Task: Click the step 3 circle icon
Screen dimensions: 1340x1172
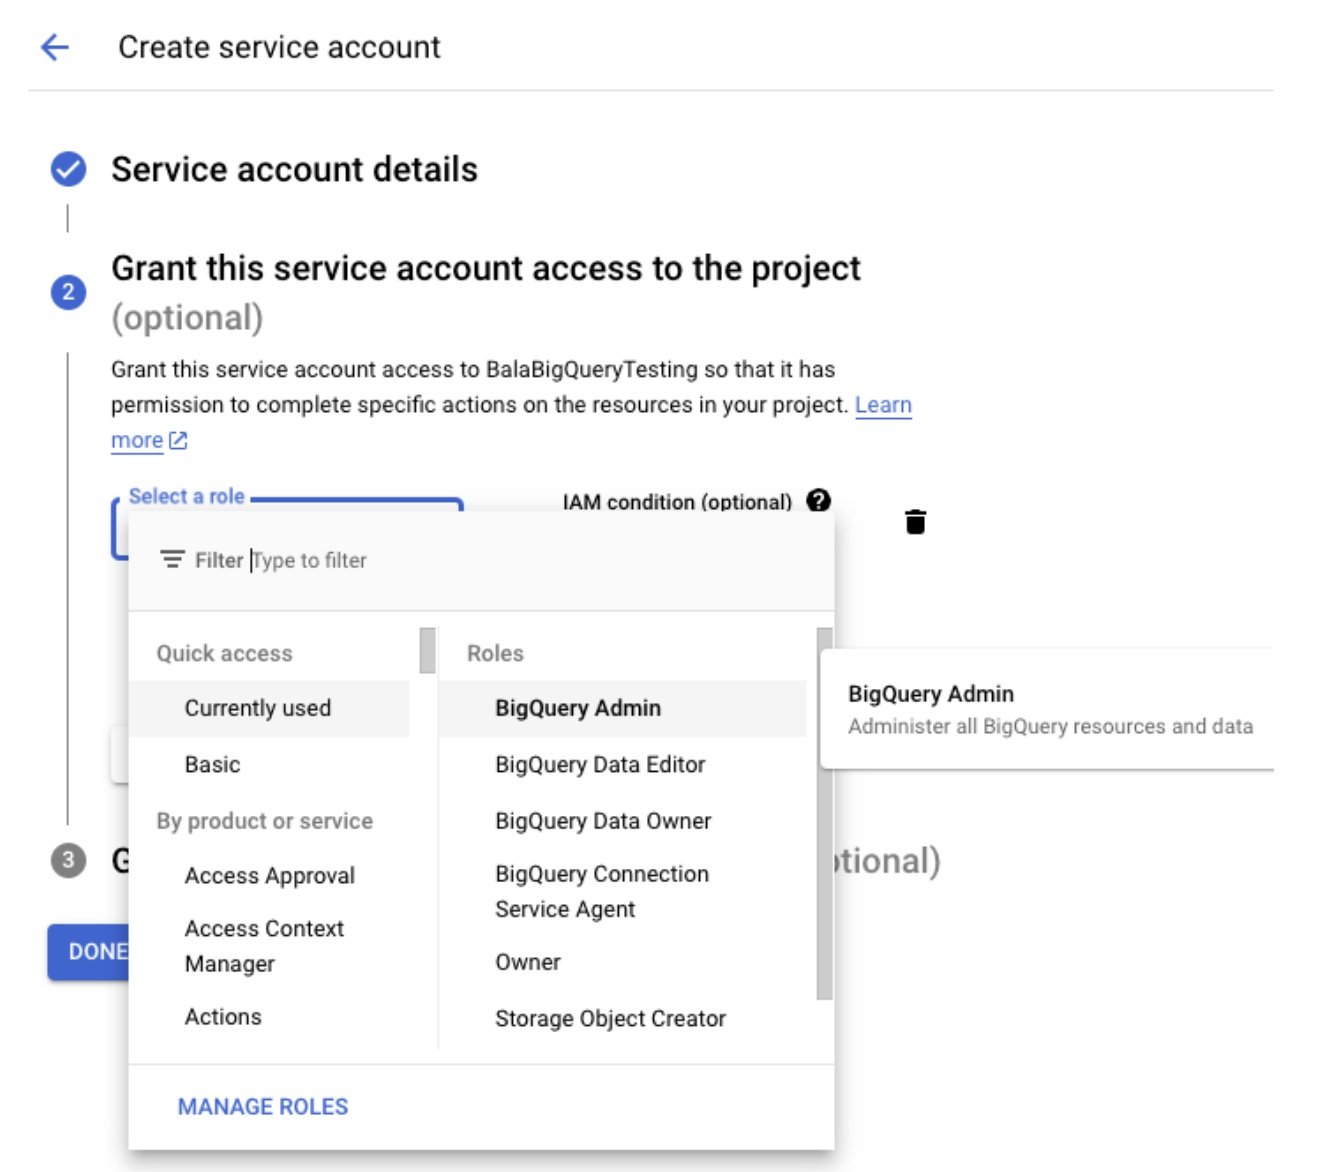Action: (x=68, y=860)
